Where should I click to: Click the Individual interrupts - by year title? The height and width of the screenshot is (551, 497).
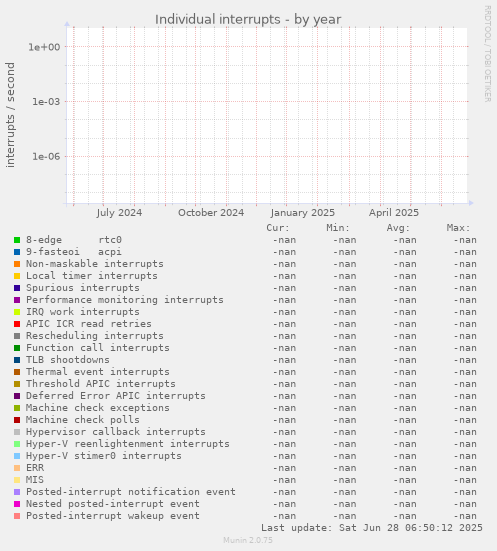click(248, 19)
